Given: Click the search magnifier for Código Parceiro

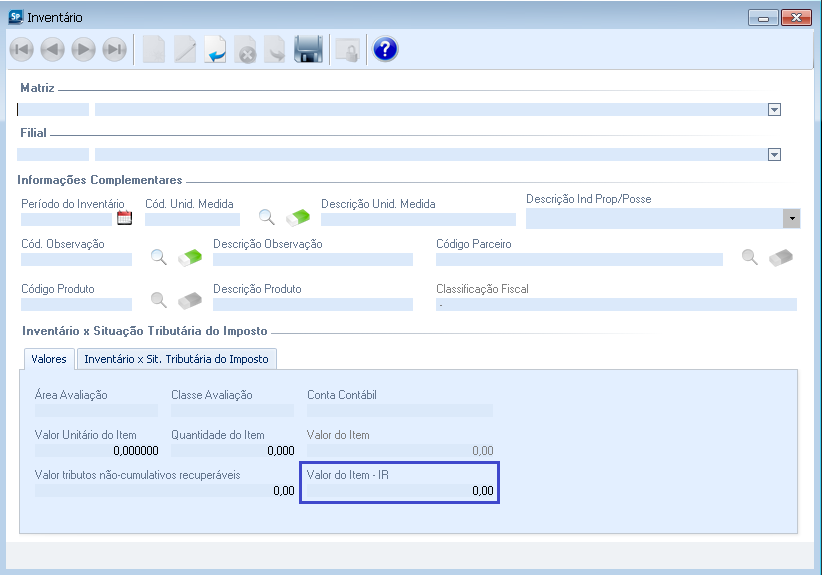Looking at the screenshot, I should [750, 257].
